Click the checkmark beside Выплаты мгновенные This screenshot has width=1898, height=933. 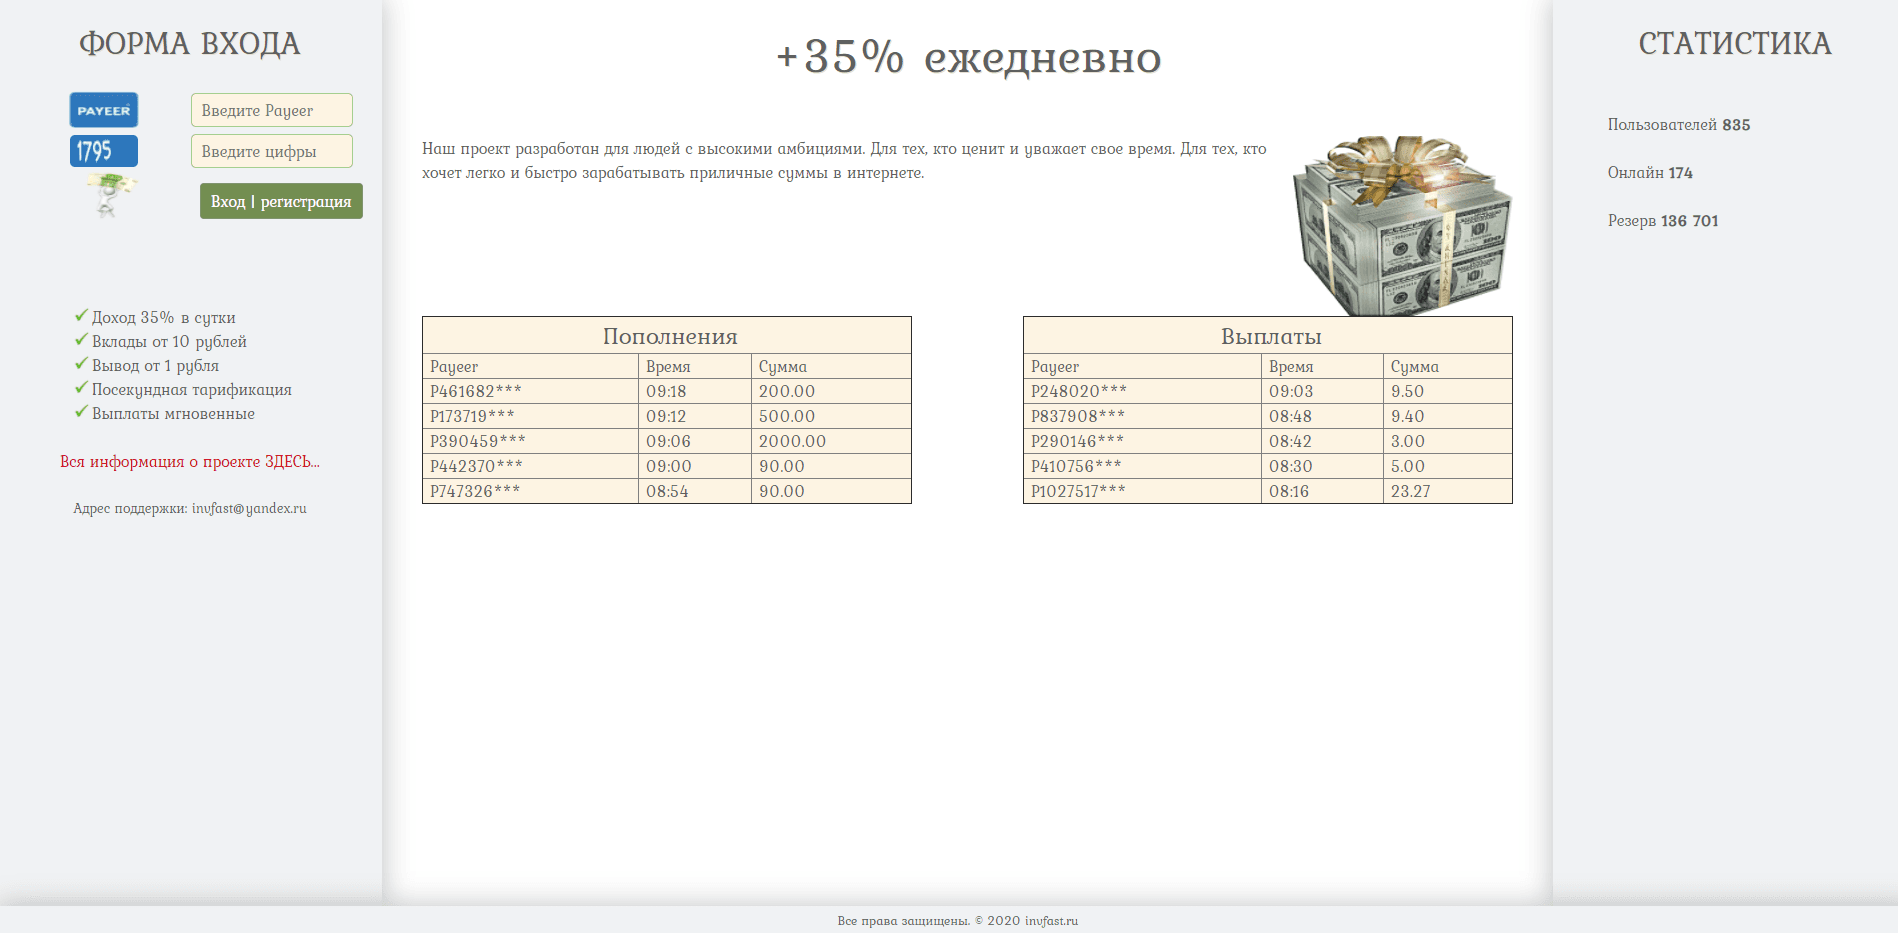tap(80, 412)
